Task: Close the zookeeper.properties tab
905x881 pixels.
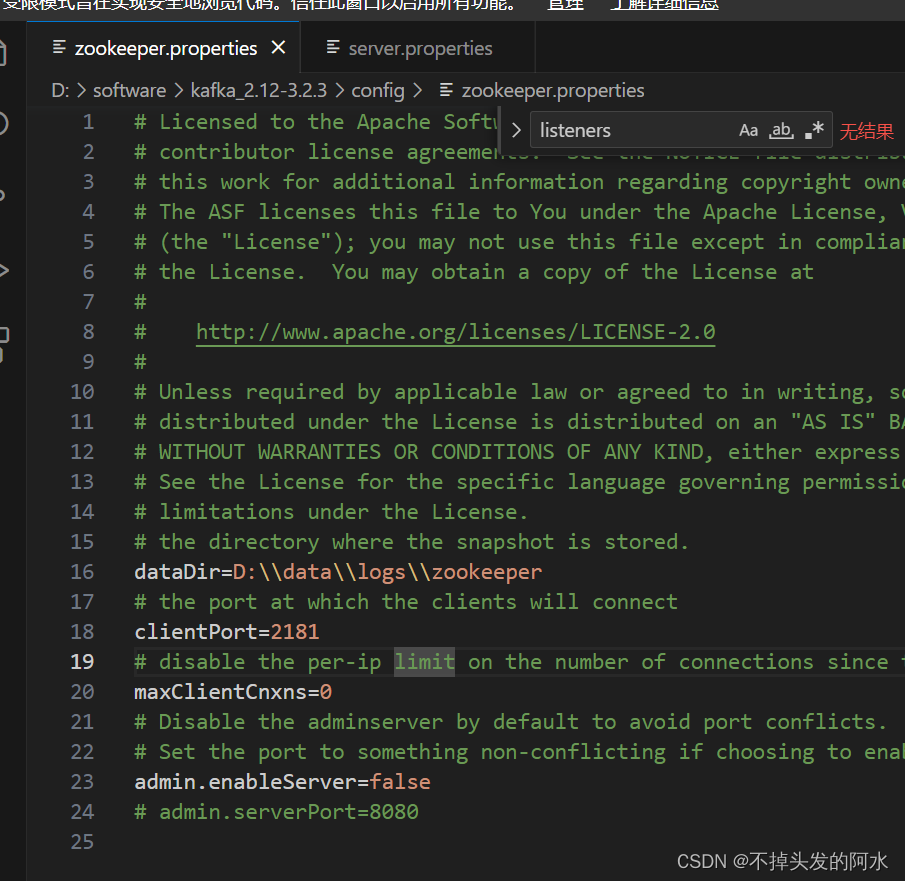Action: 279,47
